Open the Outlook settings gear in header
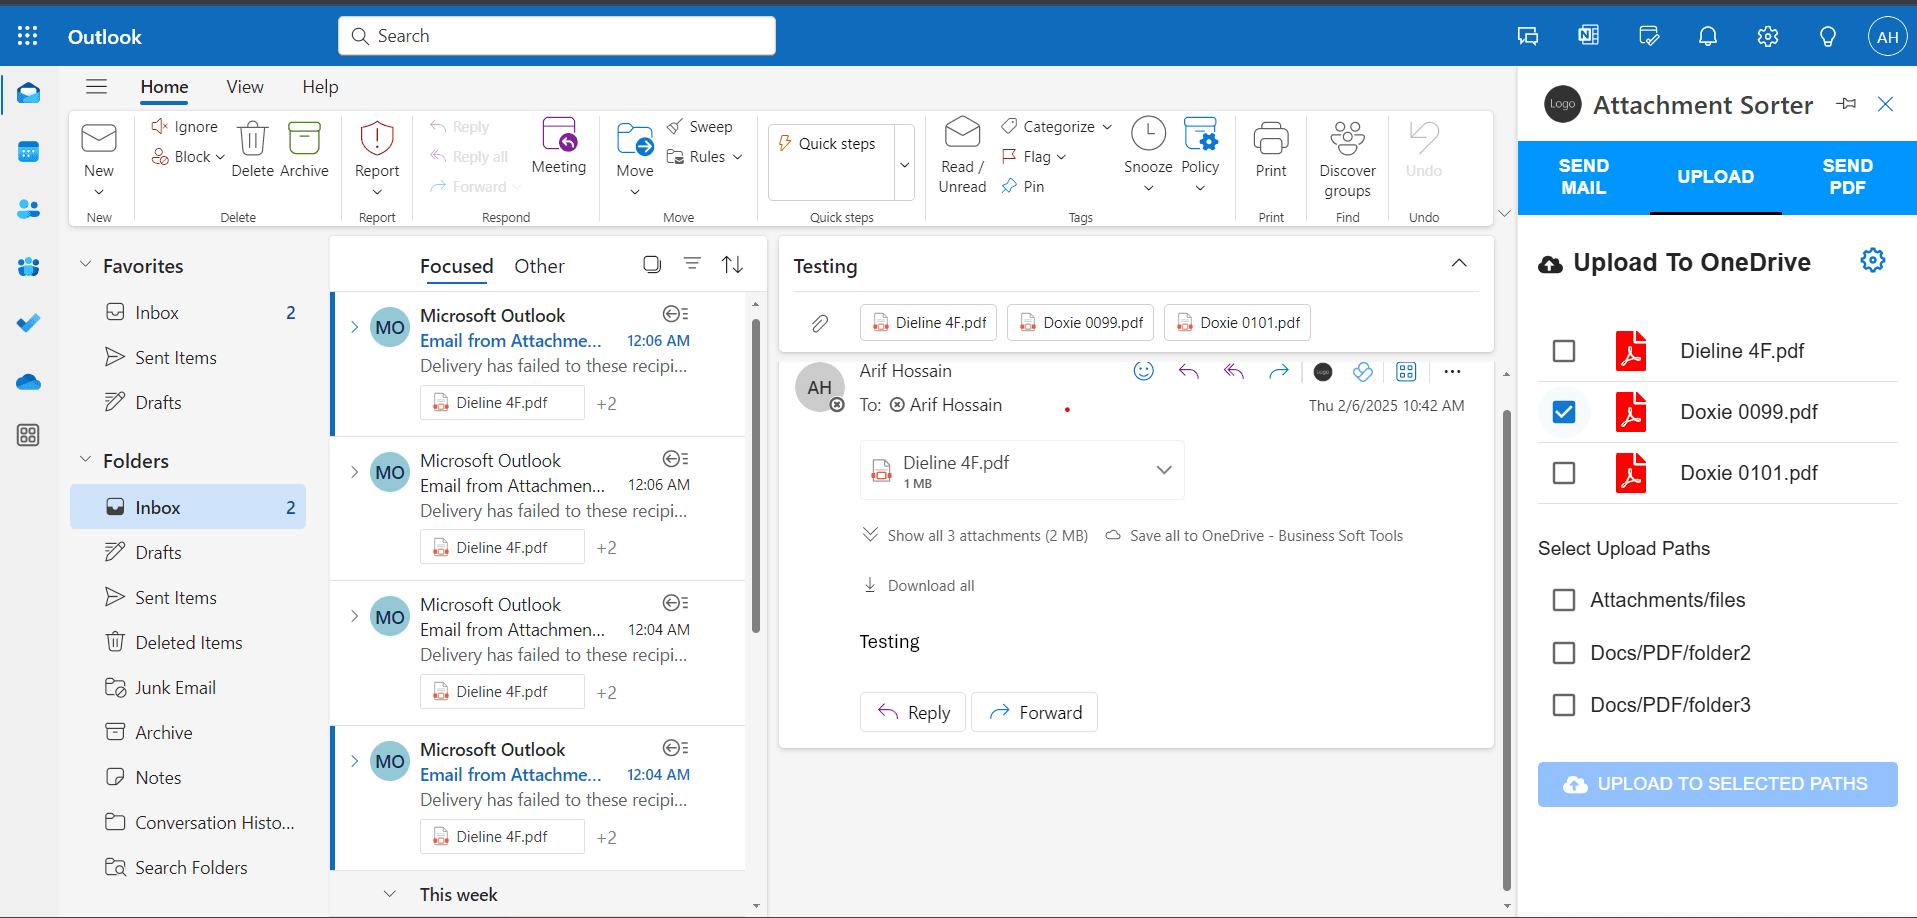This screenshot has height=918, width=1917. coord(1767,36)
